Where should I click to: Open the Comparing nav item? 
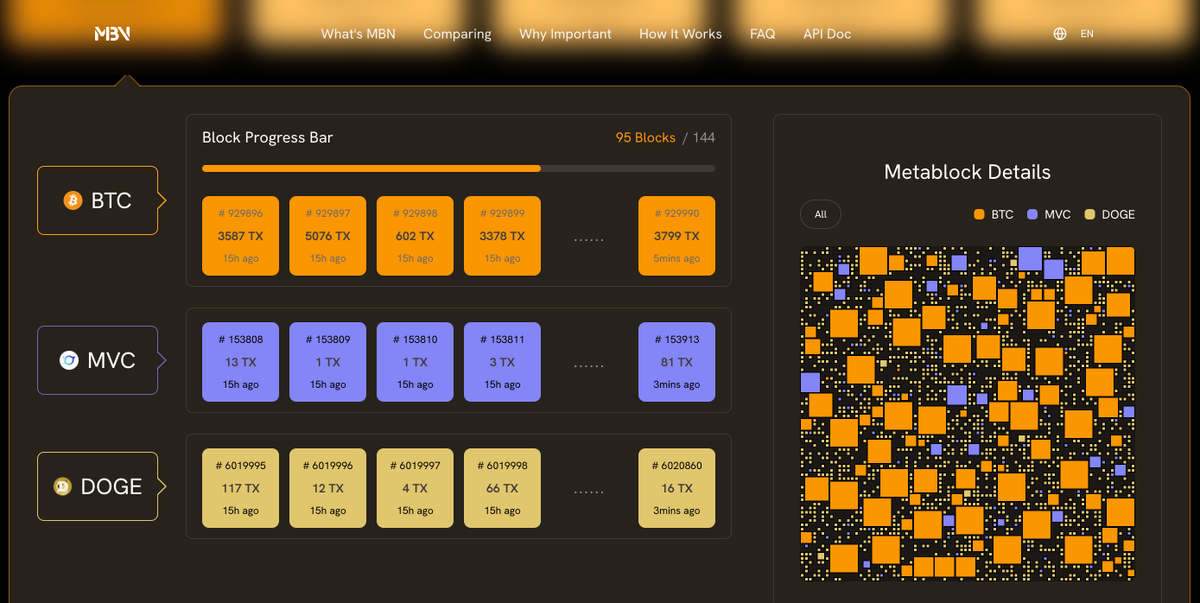tap(457, 33)
